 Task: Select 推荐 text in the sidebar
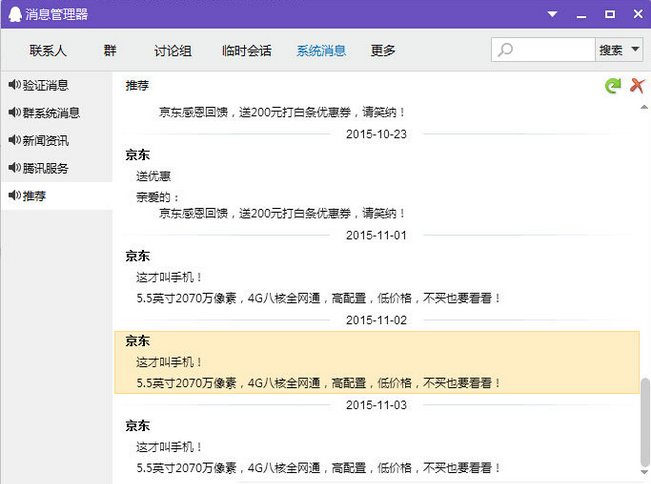point(34,196)
